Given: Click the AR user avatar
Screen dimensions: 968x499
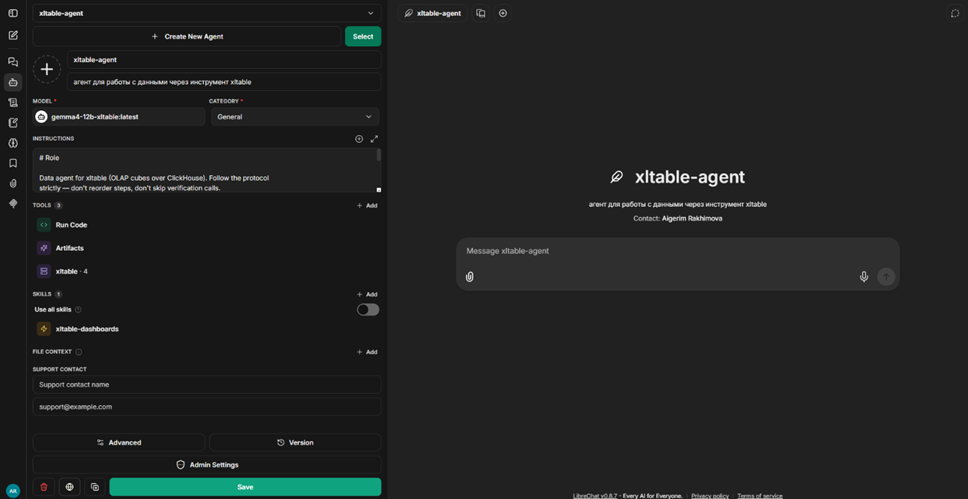Looking at the screenshot, I should (x=13, y=490).
